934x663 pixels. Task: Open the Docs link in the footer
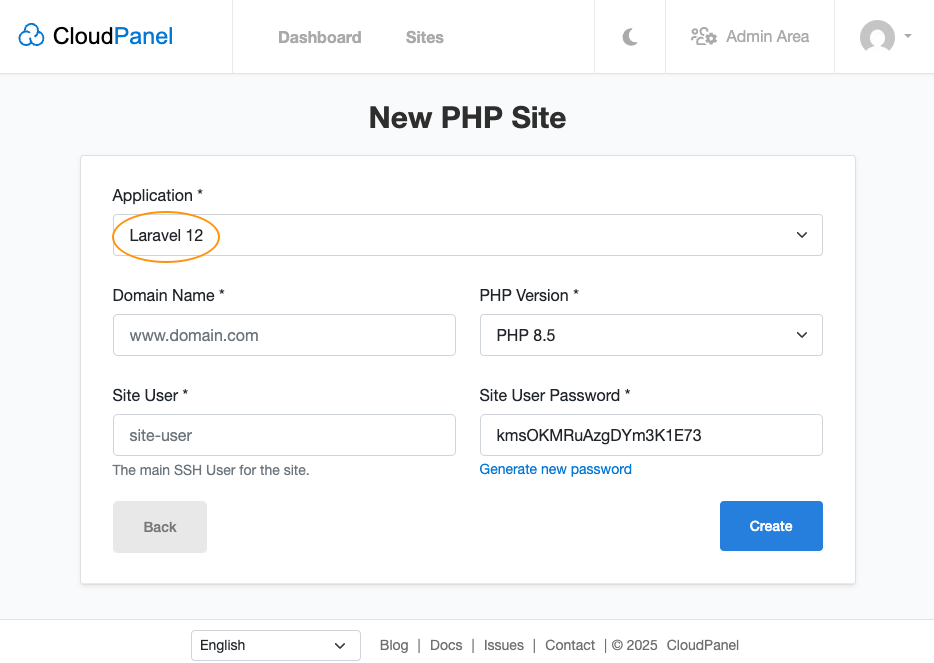pyautogui.click(x=446, y=645)
